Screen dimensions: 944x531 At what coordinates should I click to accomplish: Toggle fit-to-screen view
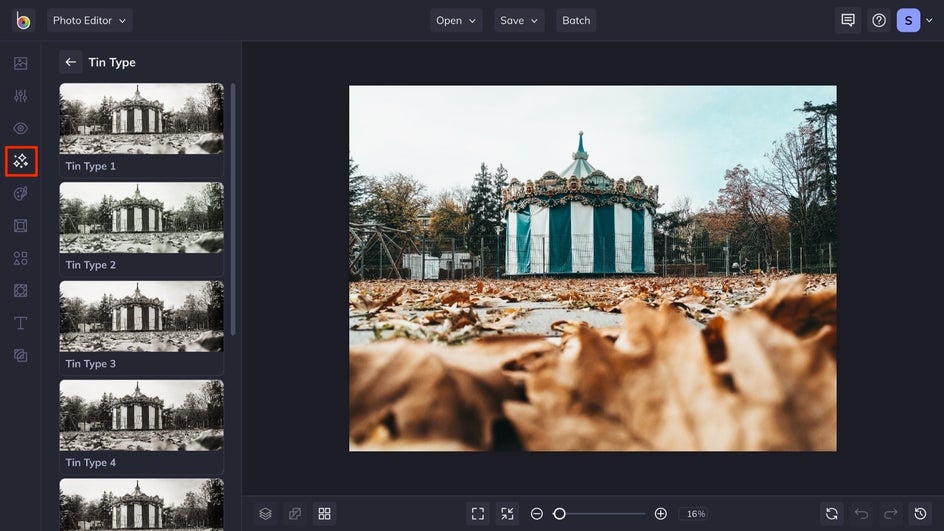(x=478, y=513)
